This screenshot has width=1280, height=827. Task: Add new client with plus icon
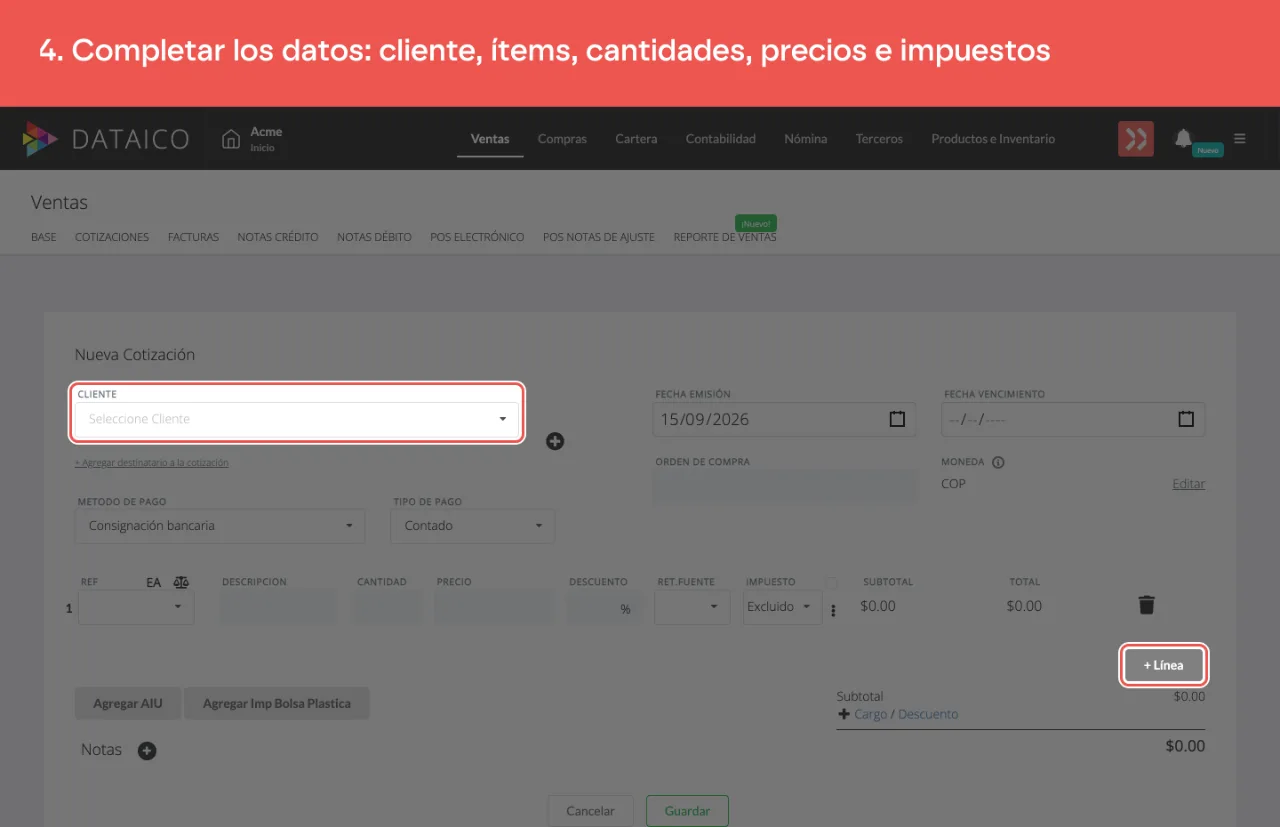[555, 441]
